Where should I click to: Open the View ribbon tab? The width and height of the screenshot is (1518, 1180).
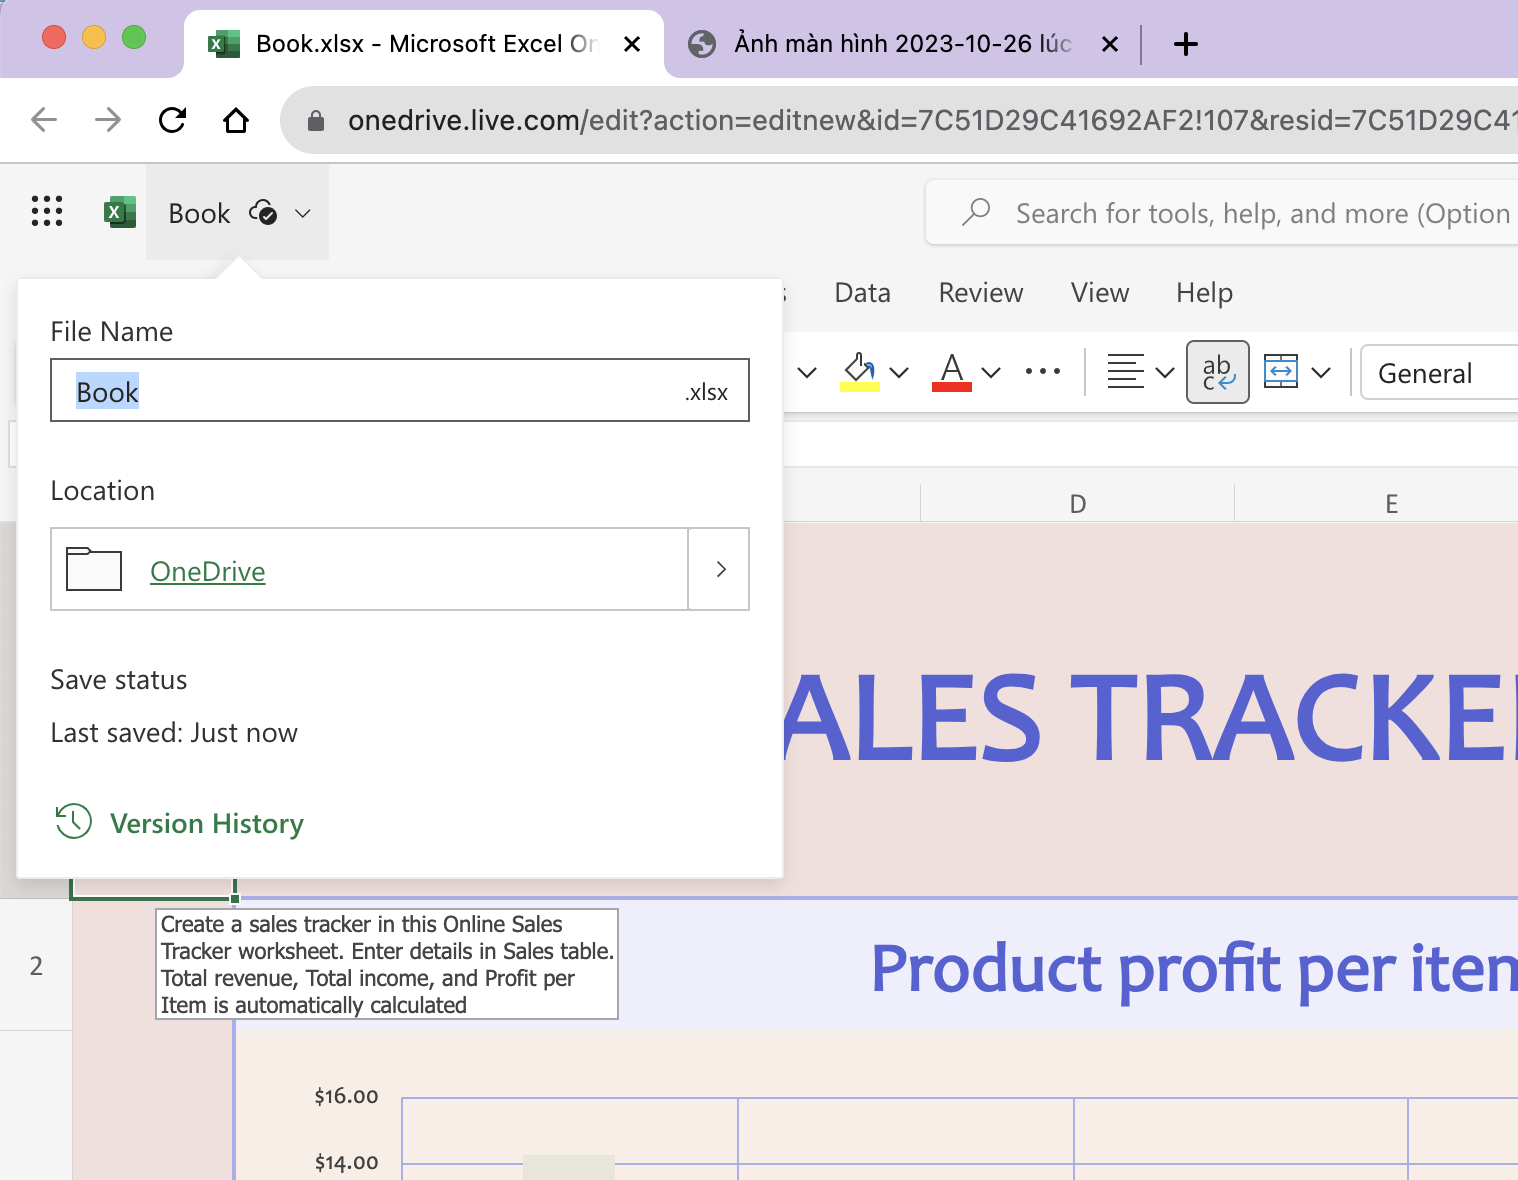(1100, 292)
